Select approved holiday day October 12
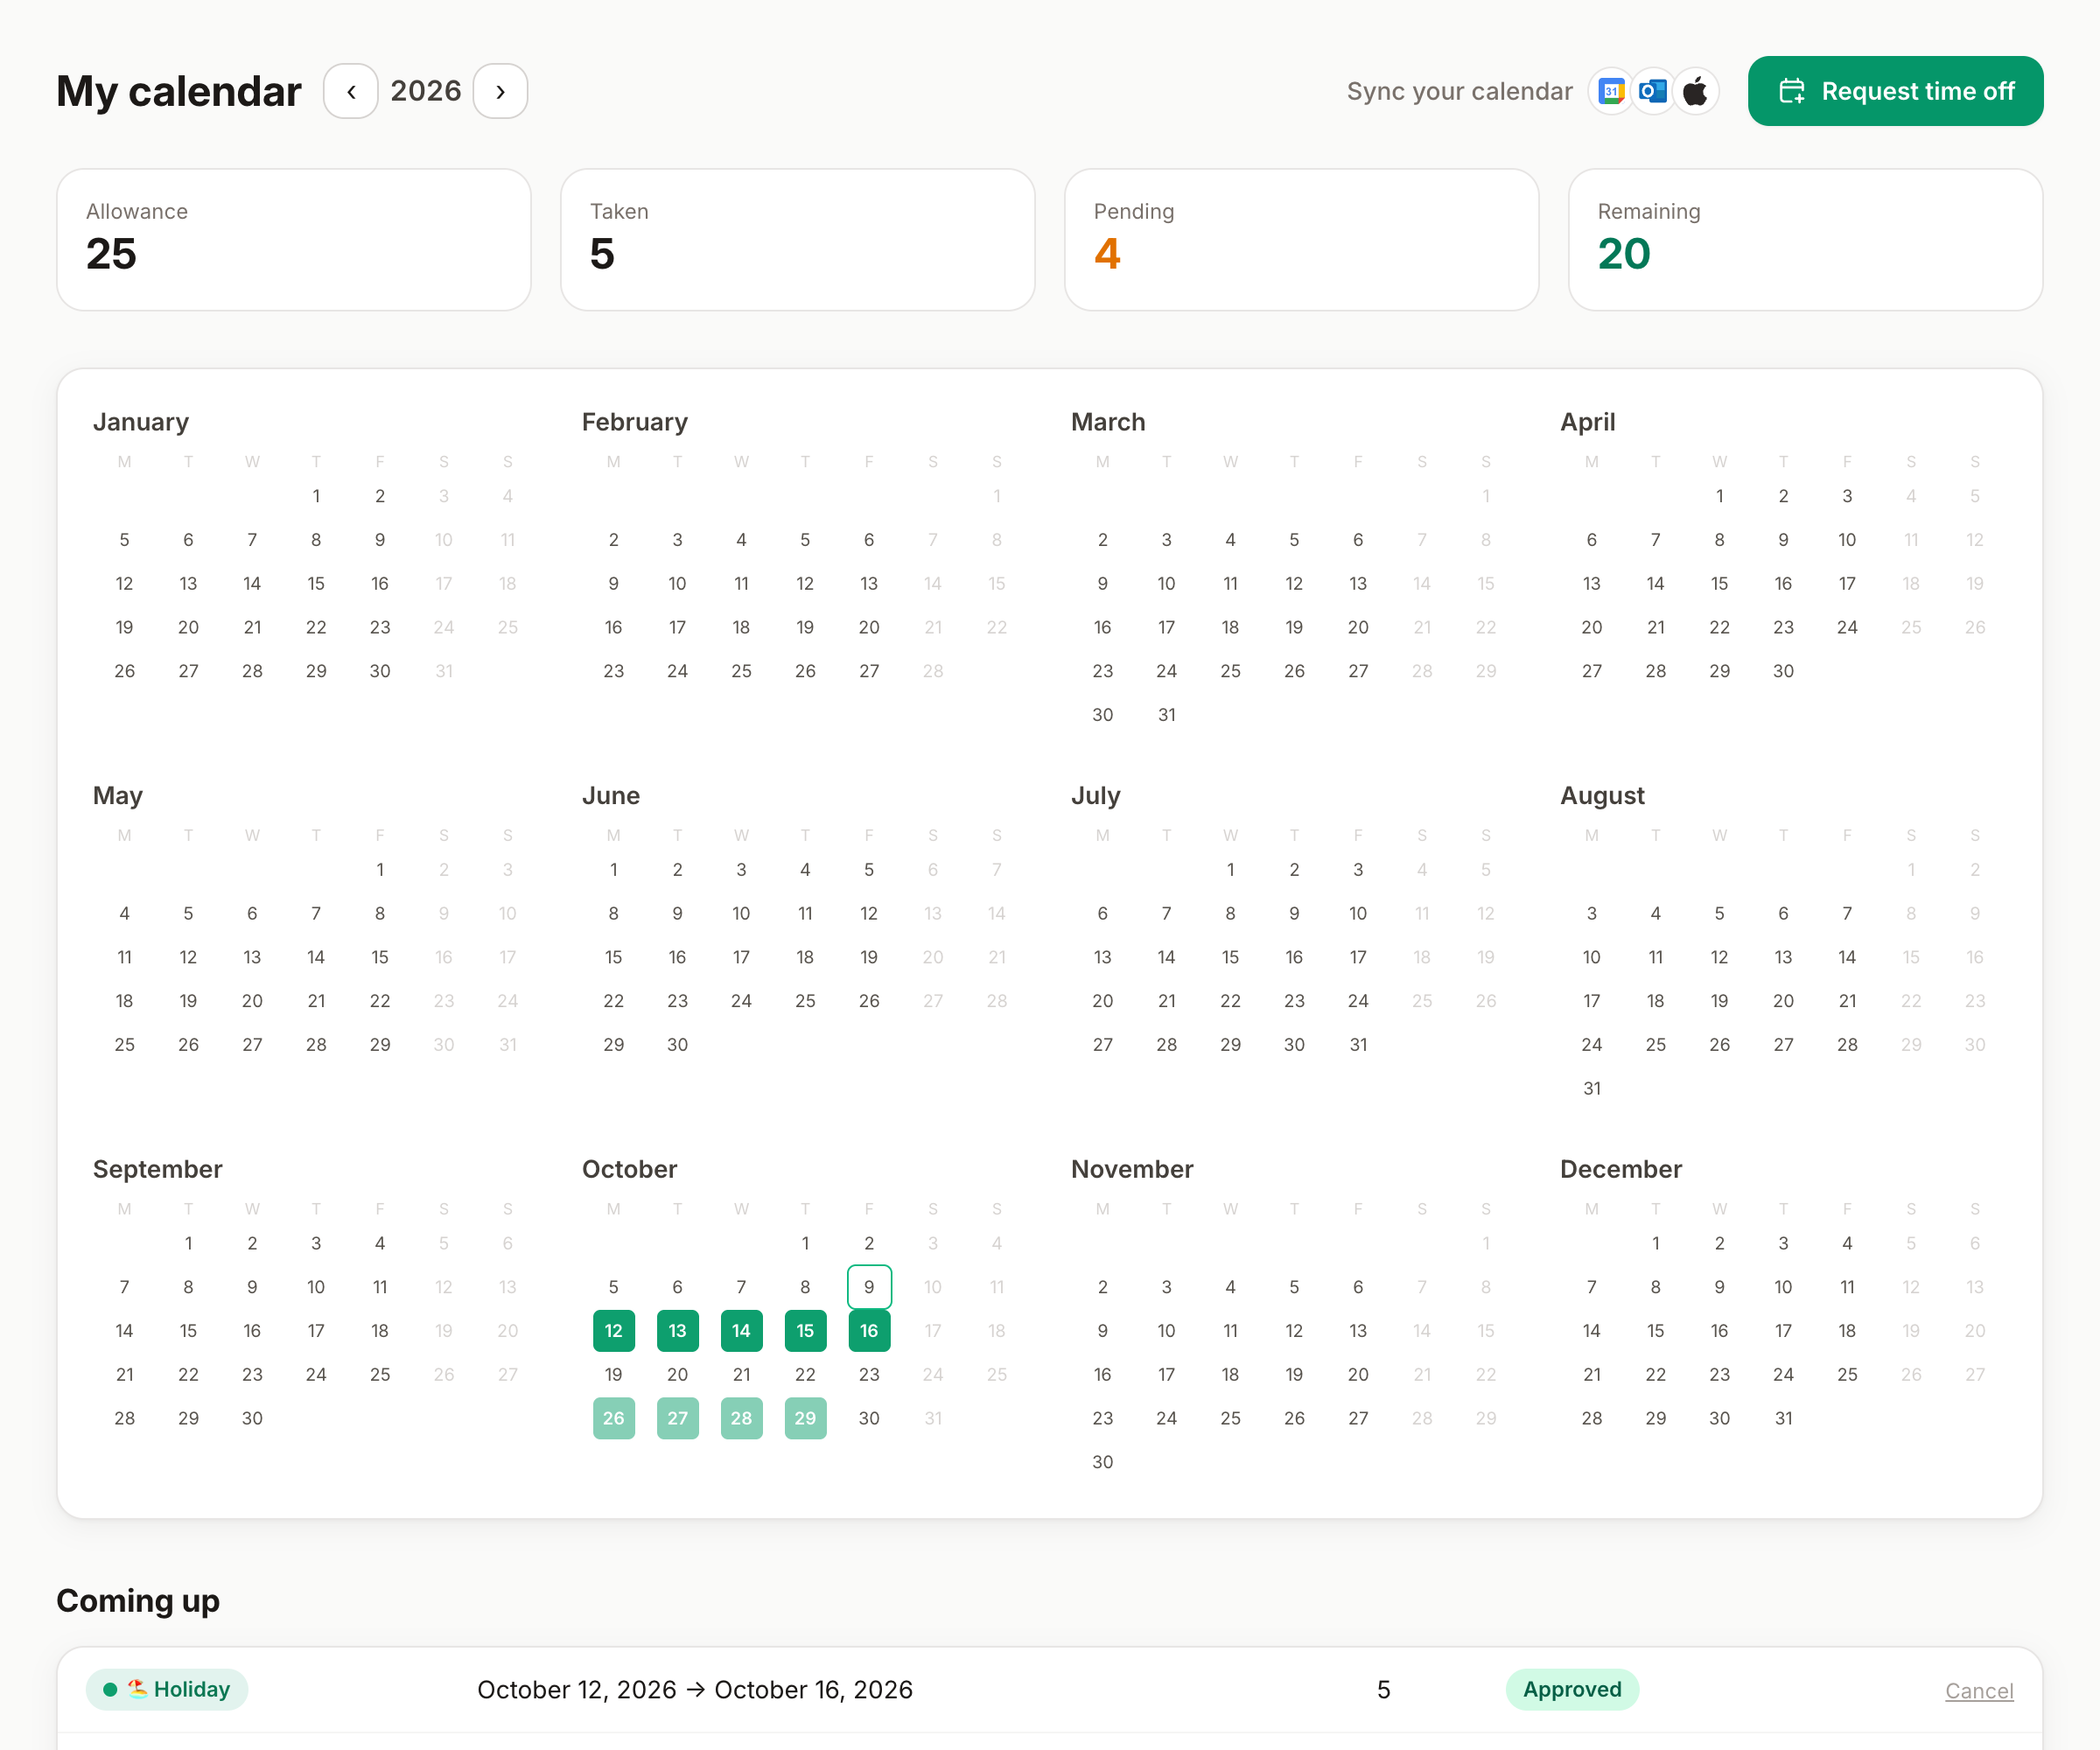 (x=614, y=1331)
